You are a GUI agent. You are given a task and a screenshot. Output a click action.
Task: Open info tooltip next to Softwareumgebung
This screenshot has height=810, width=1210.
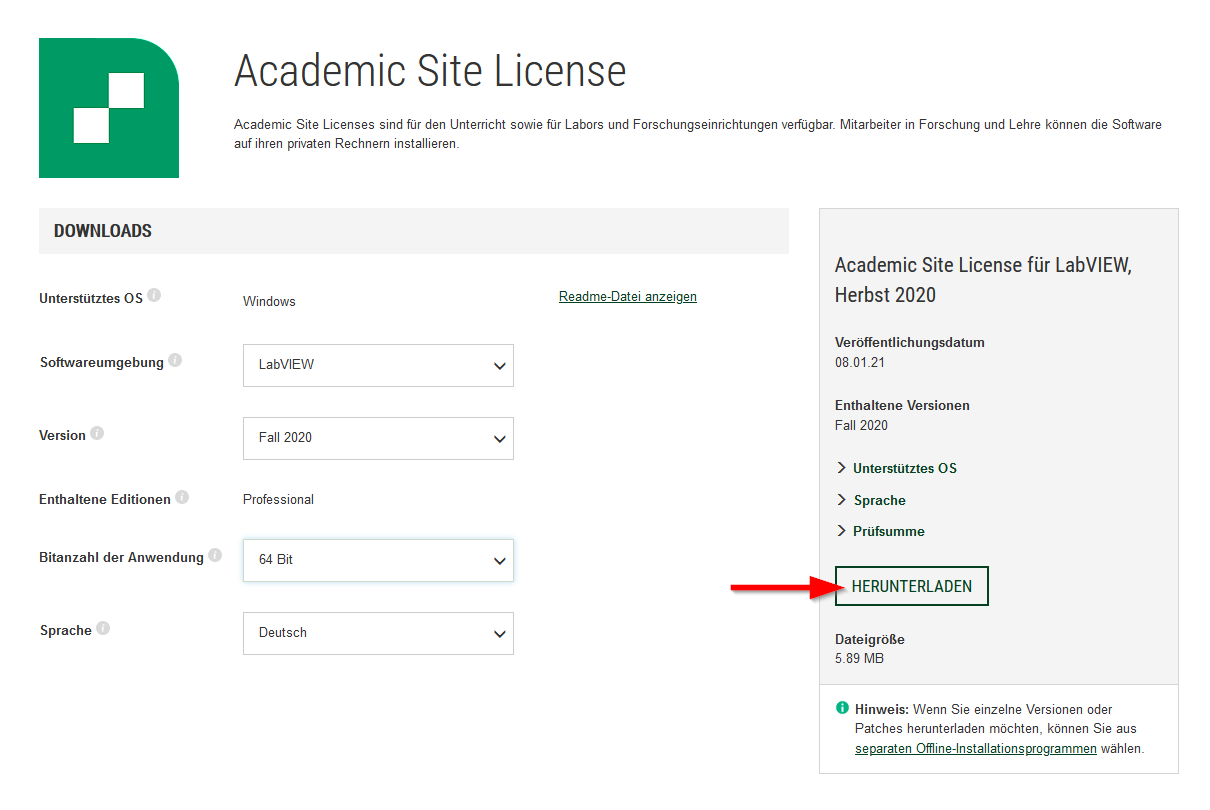point(175,360)
